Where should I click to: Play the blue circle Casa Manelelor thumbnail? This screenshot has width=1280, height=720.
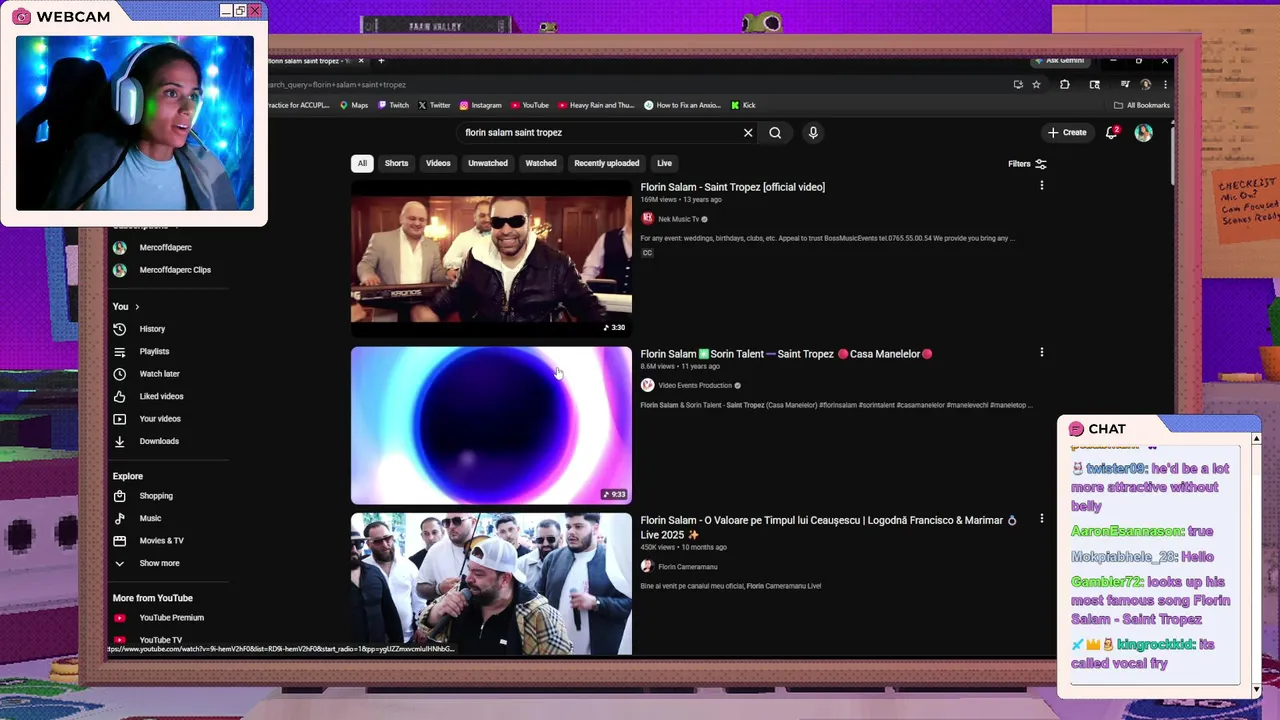coord(491,425)
